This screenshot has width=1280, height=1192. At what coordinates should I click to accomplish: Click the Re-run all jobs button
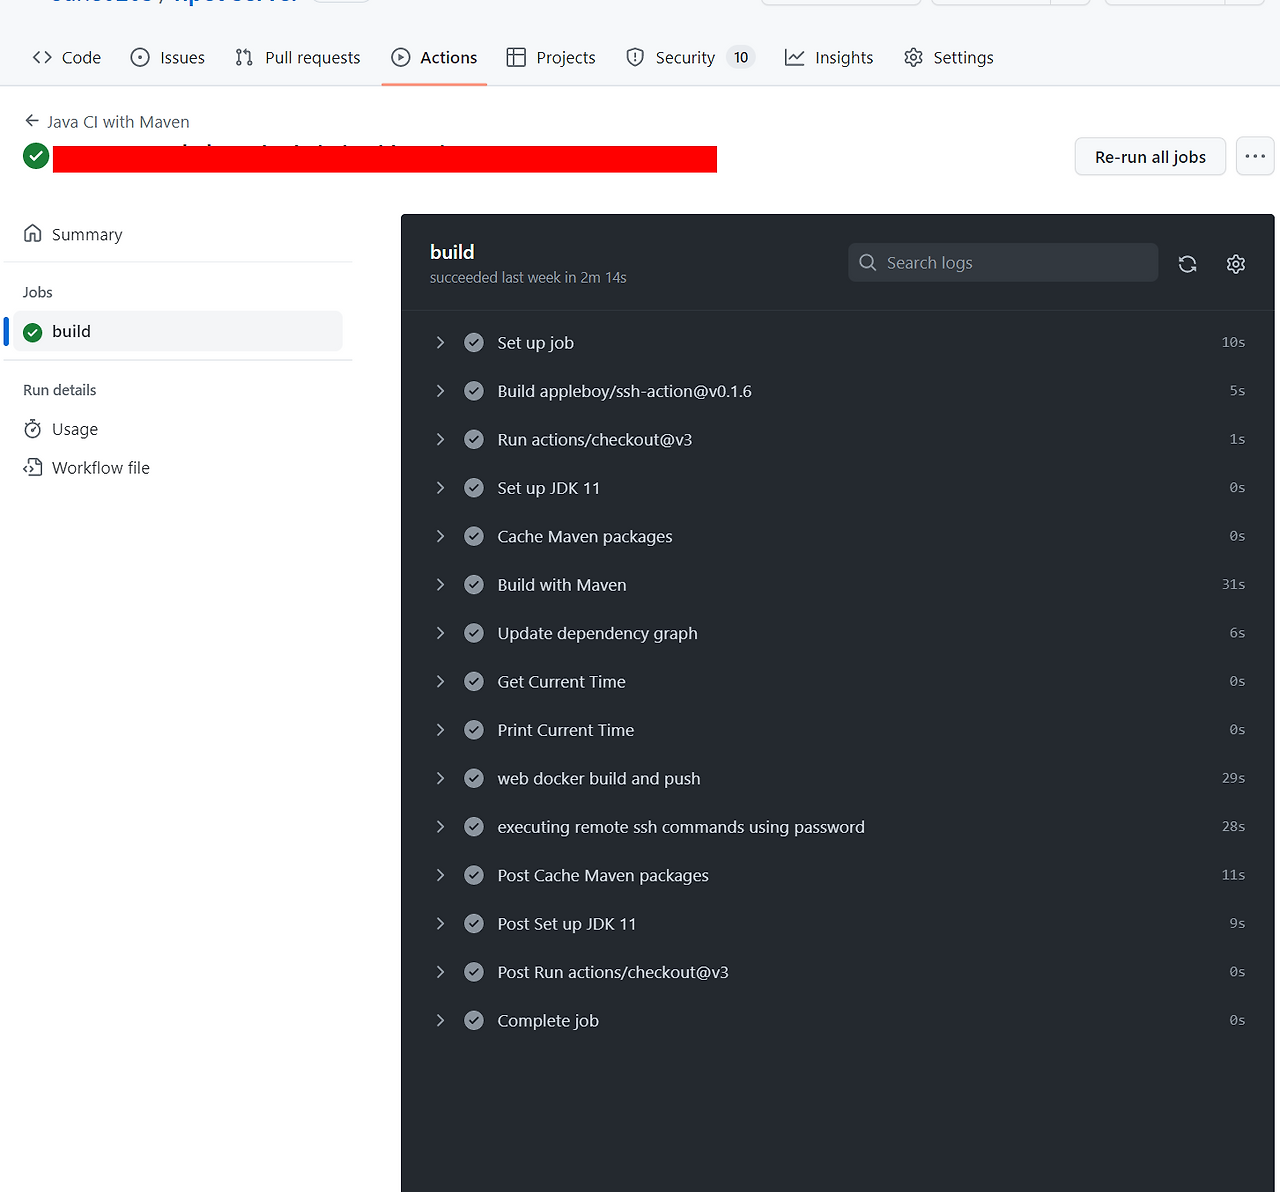tap(1149, 156)
